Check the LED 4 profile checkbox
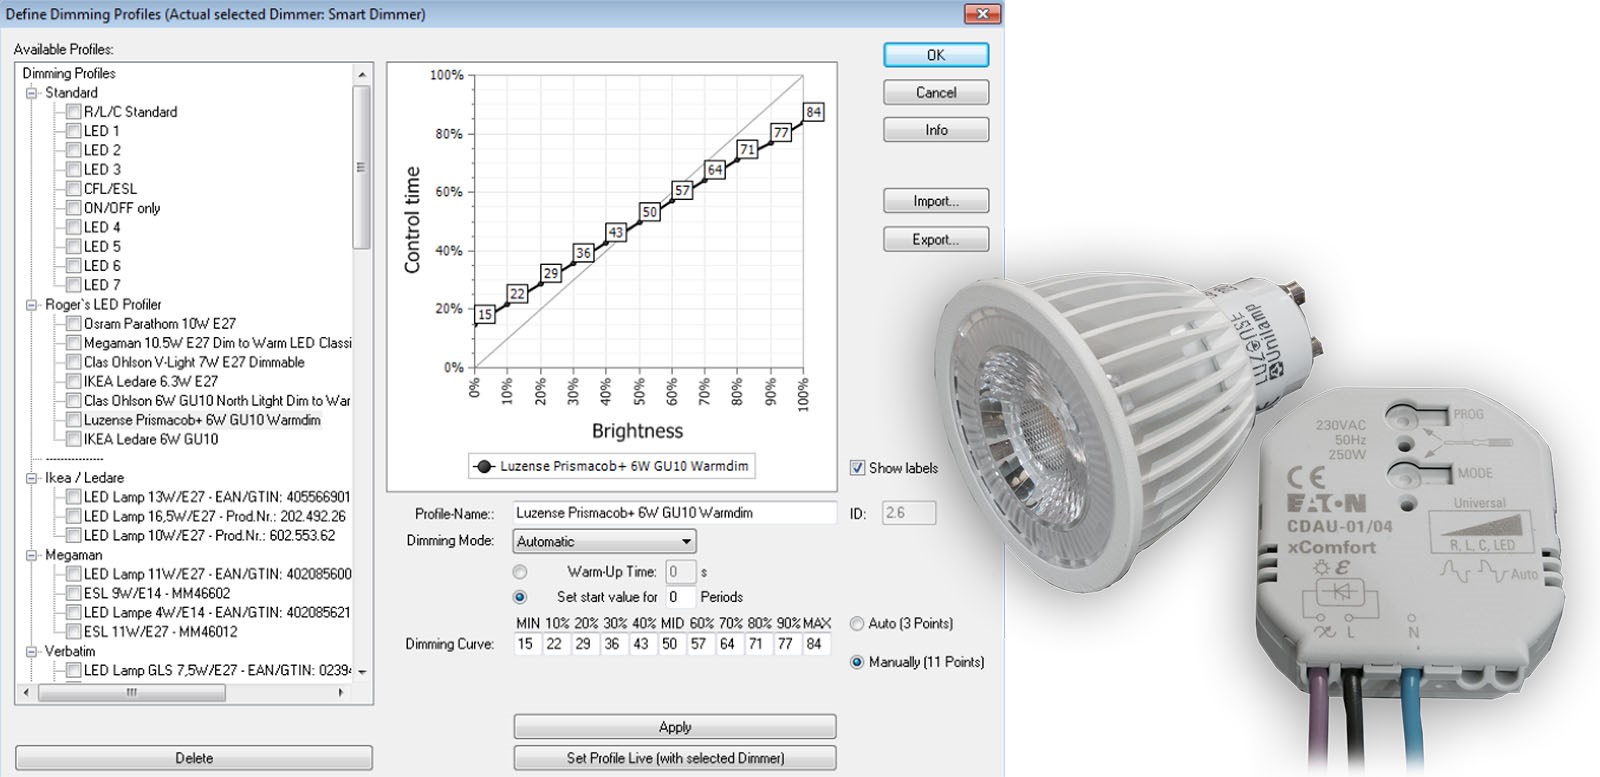Screen dimensions: 1600x777 click(x=73, y=227)
